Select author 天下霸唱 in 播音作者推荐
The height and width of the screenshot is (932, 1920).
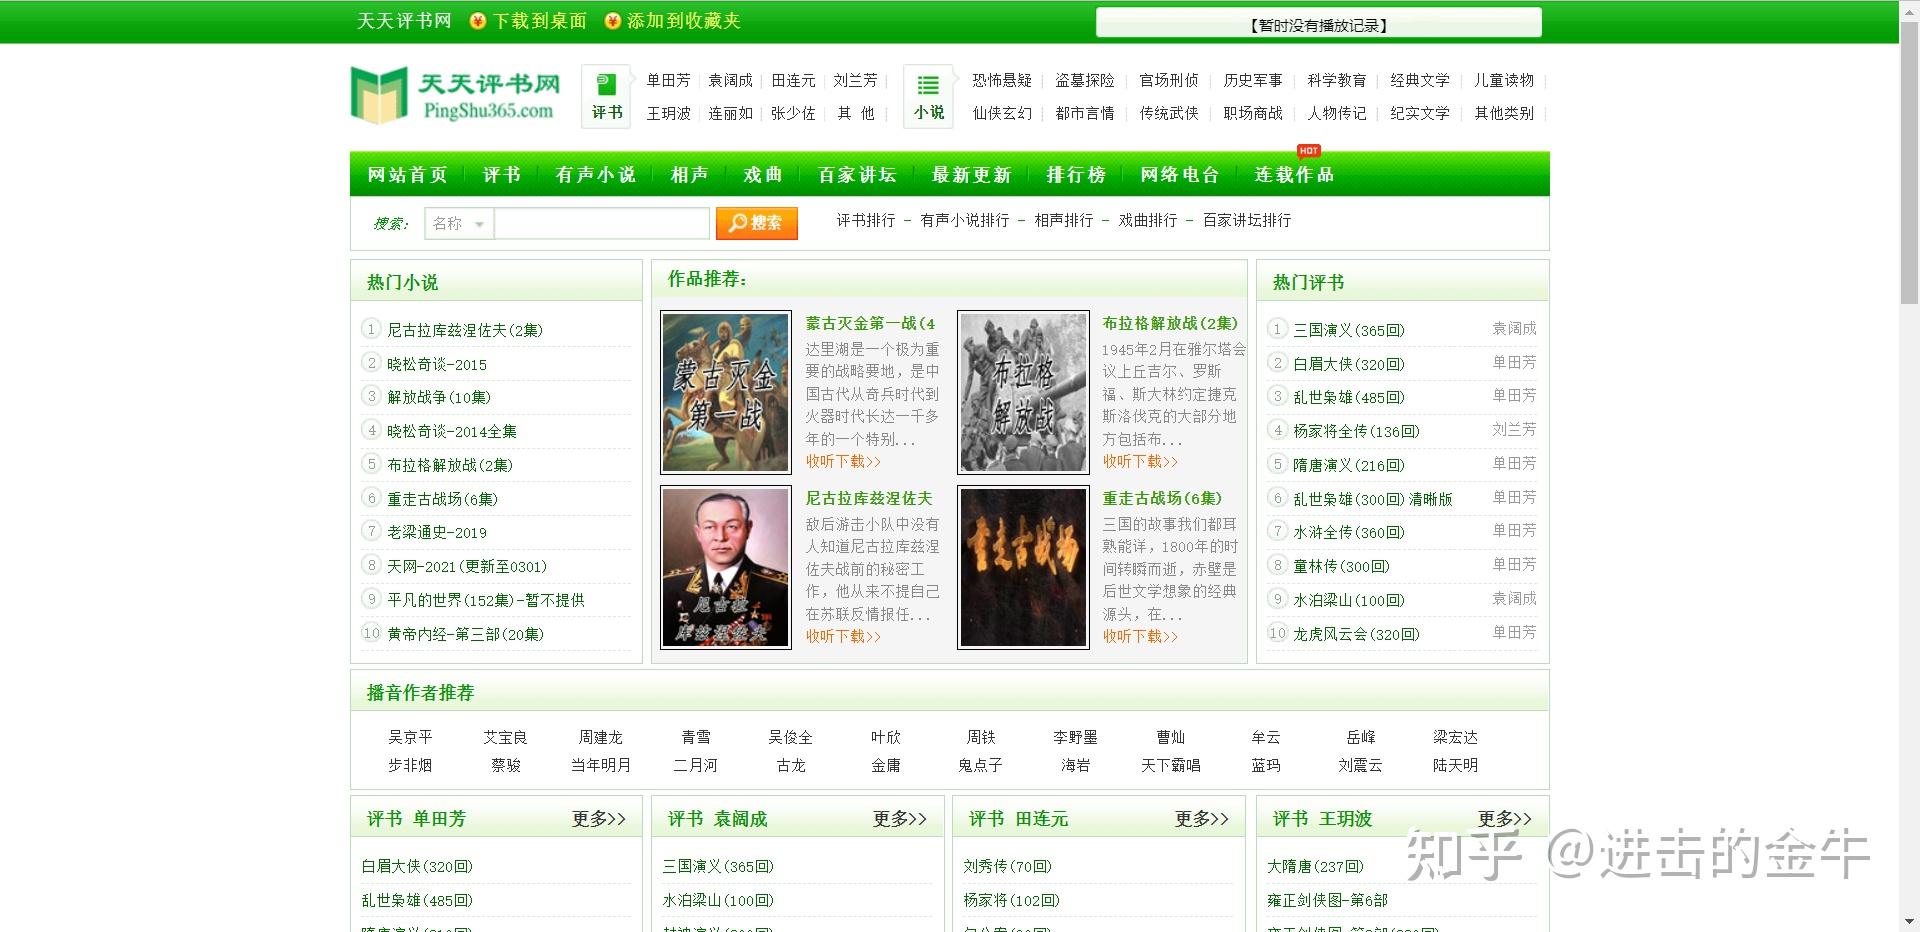click(x=1171, y=765)
